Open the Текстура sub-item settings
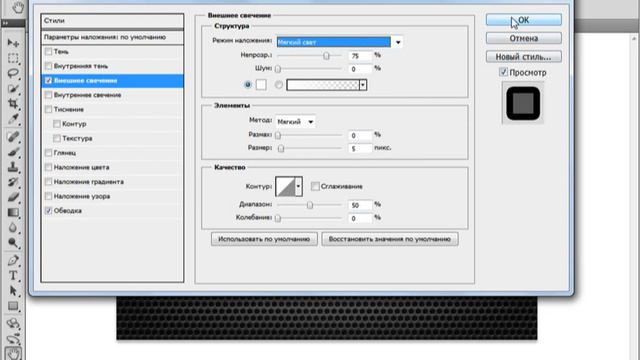The width and height of the screenshot is (640, 360). click(x=77, y=138)
